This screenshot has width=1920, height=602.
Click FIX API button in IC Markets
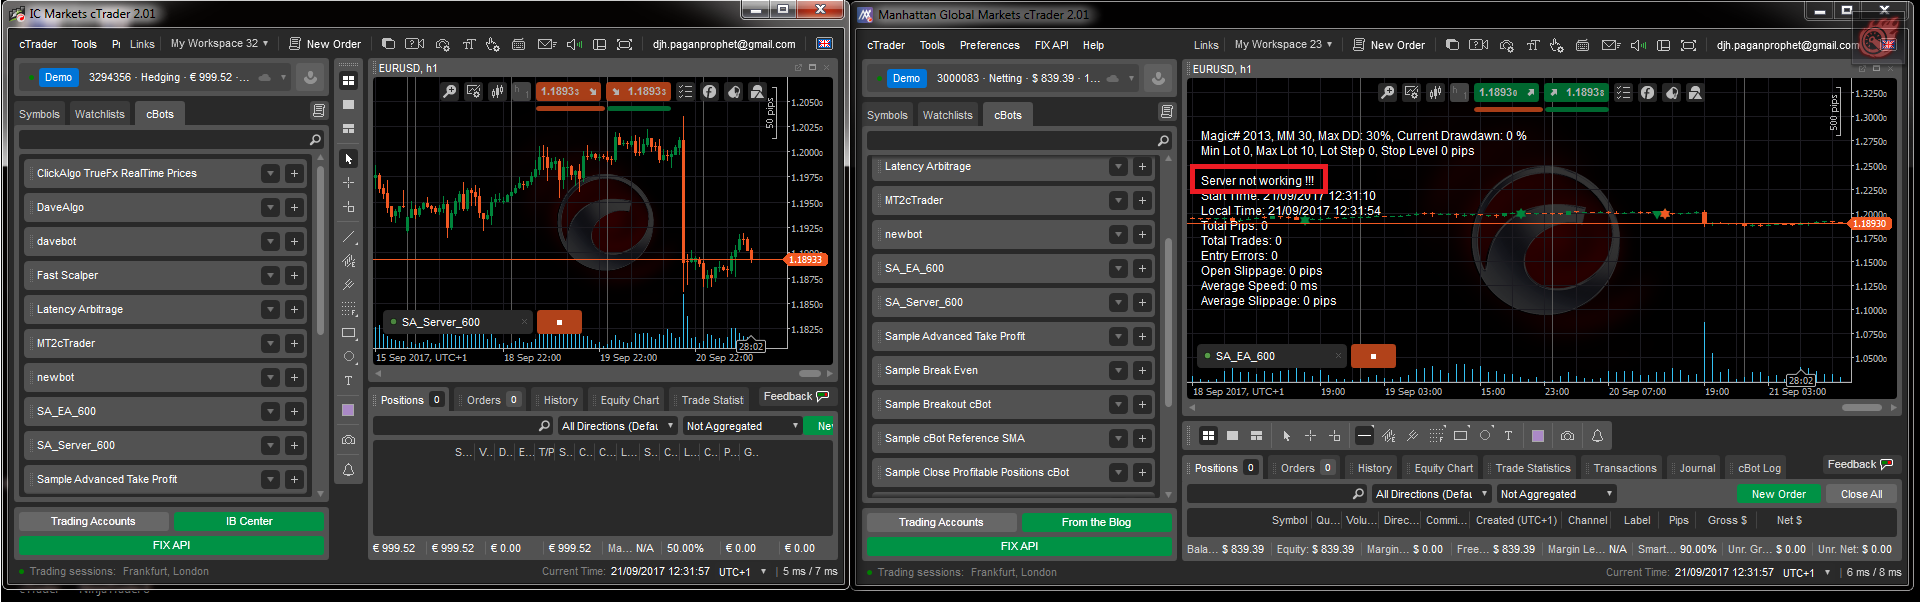tap(171, 545)
